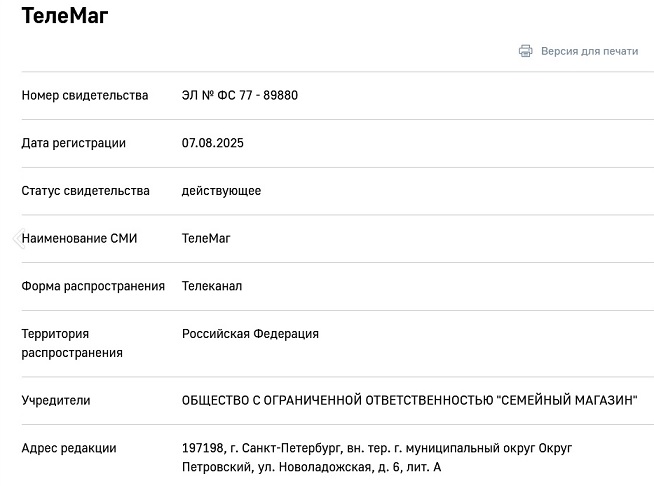Click the faint left arrow at page edge
Viewport: 654px width, 486px height.
19,239
